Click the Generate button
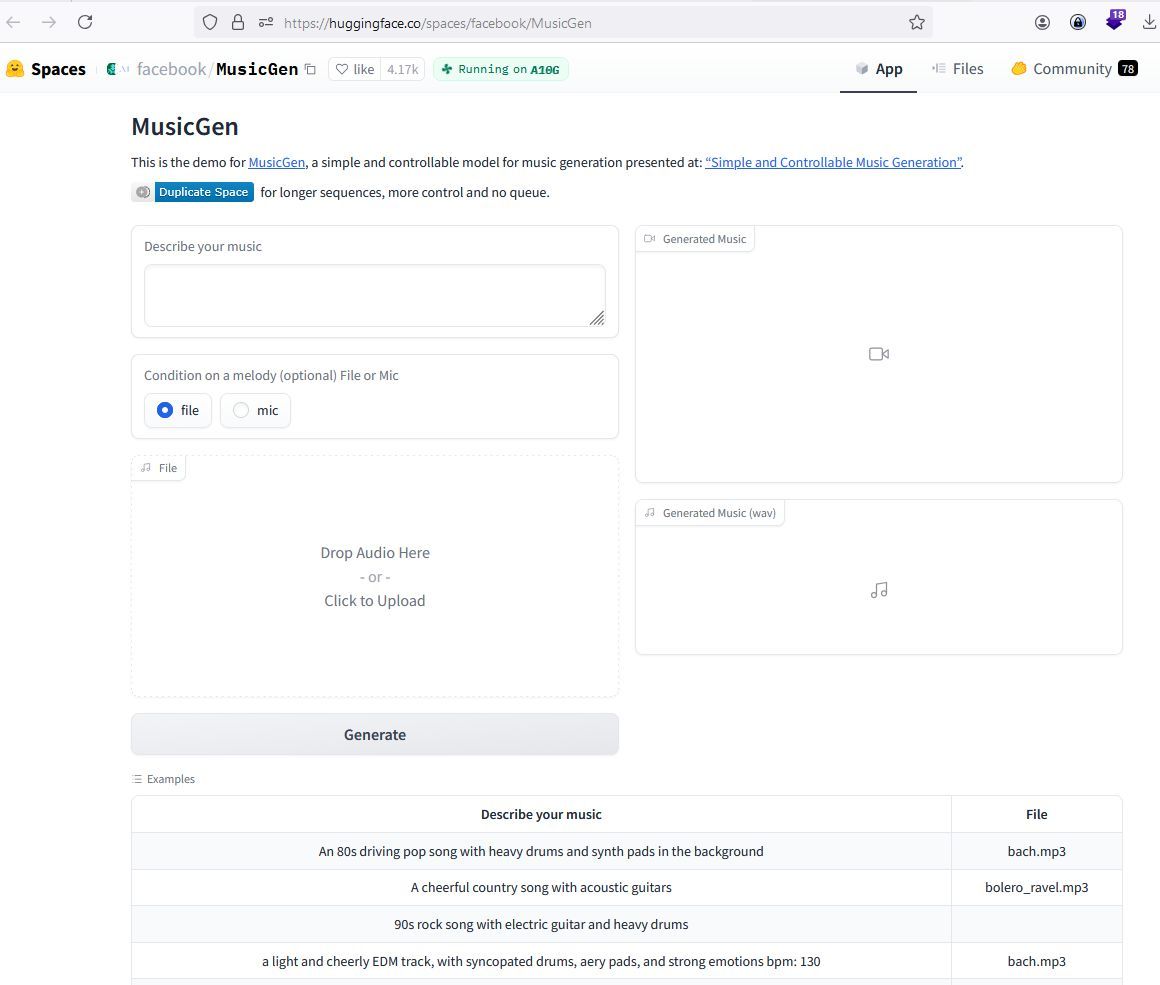The image size is (1160, 985). (375, 734)
